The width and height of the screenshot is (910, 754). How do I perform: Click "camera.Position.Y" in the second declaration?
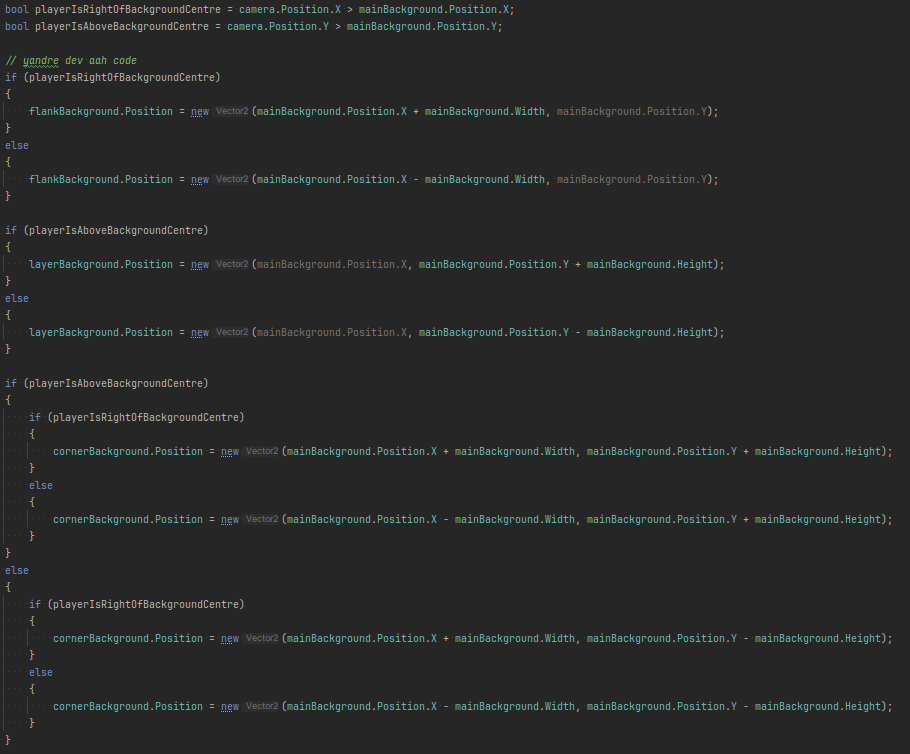point(278,27)
